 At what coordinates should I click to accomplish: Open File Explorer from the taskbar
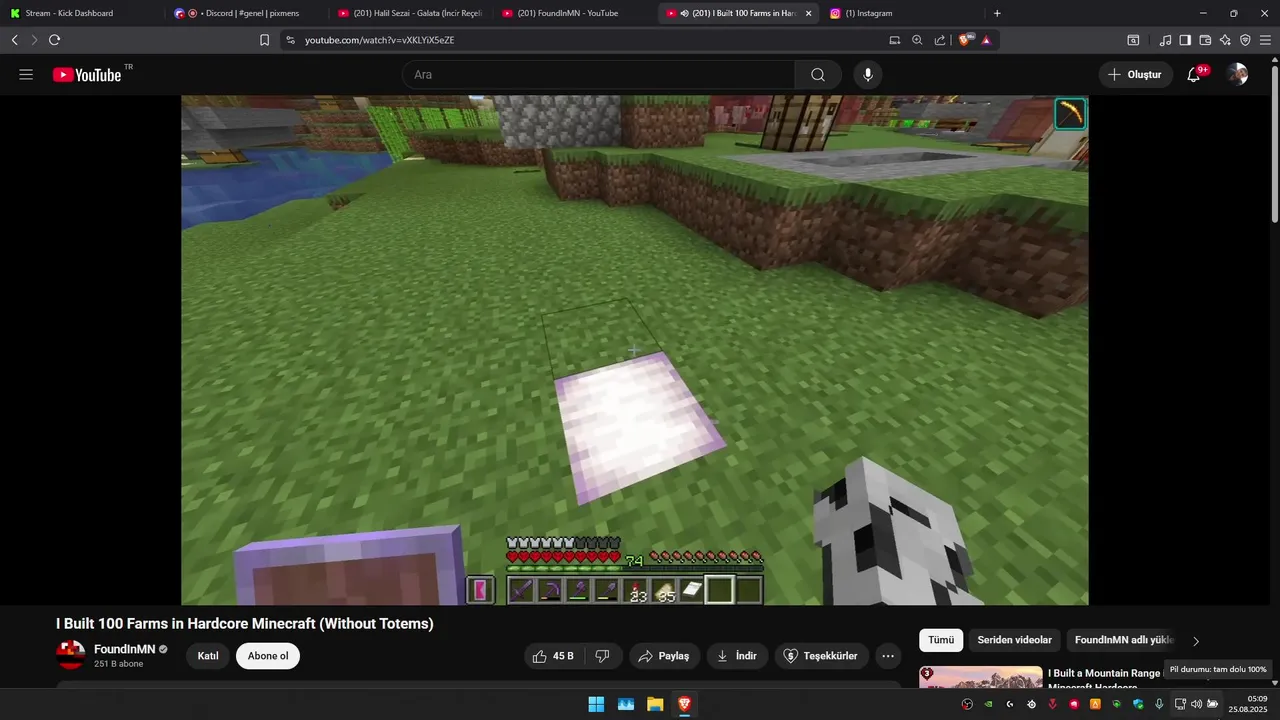click(655, 704)
